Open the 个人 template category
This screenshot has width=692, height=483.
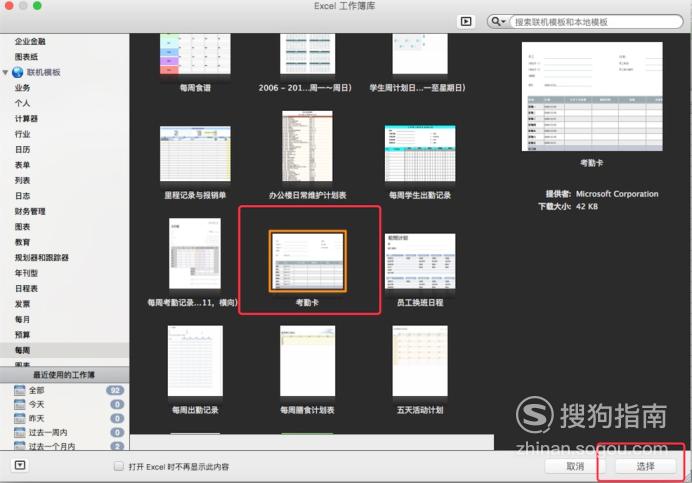23,103
